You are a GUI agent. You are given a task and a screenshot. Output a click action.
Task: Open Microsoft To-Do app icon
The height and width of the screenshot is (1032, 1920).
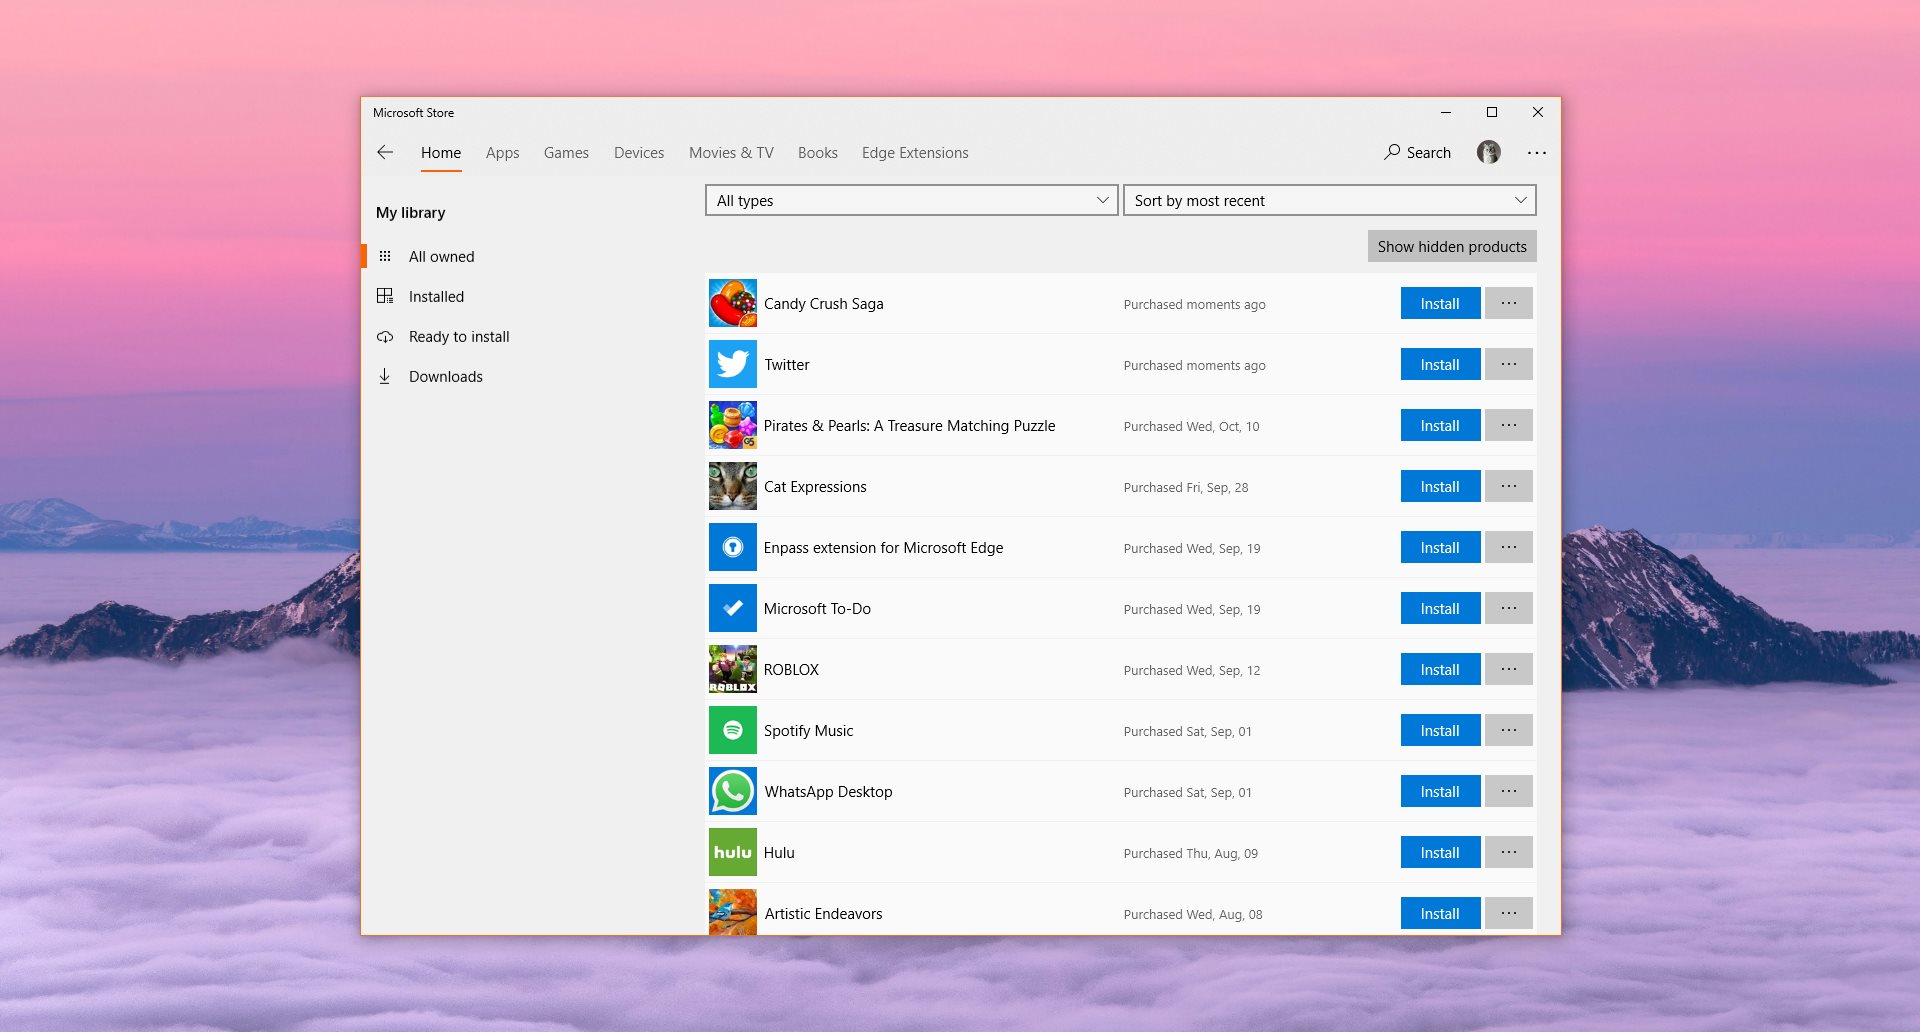point(733,608)
